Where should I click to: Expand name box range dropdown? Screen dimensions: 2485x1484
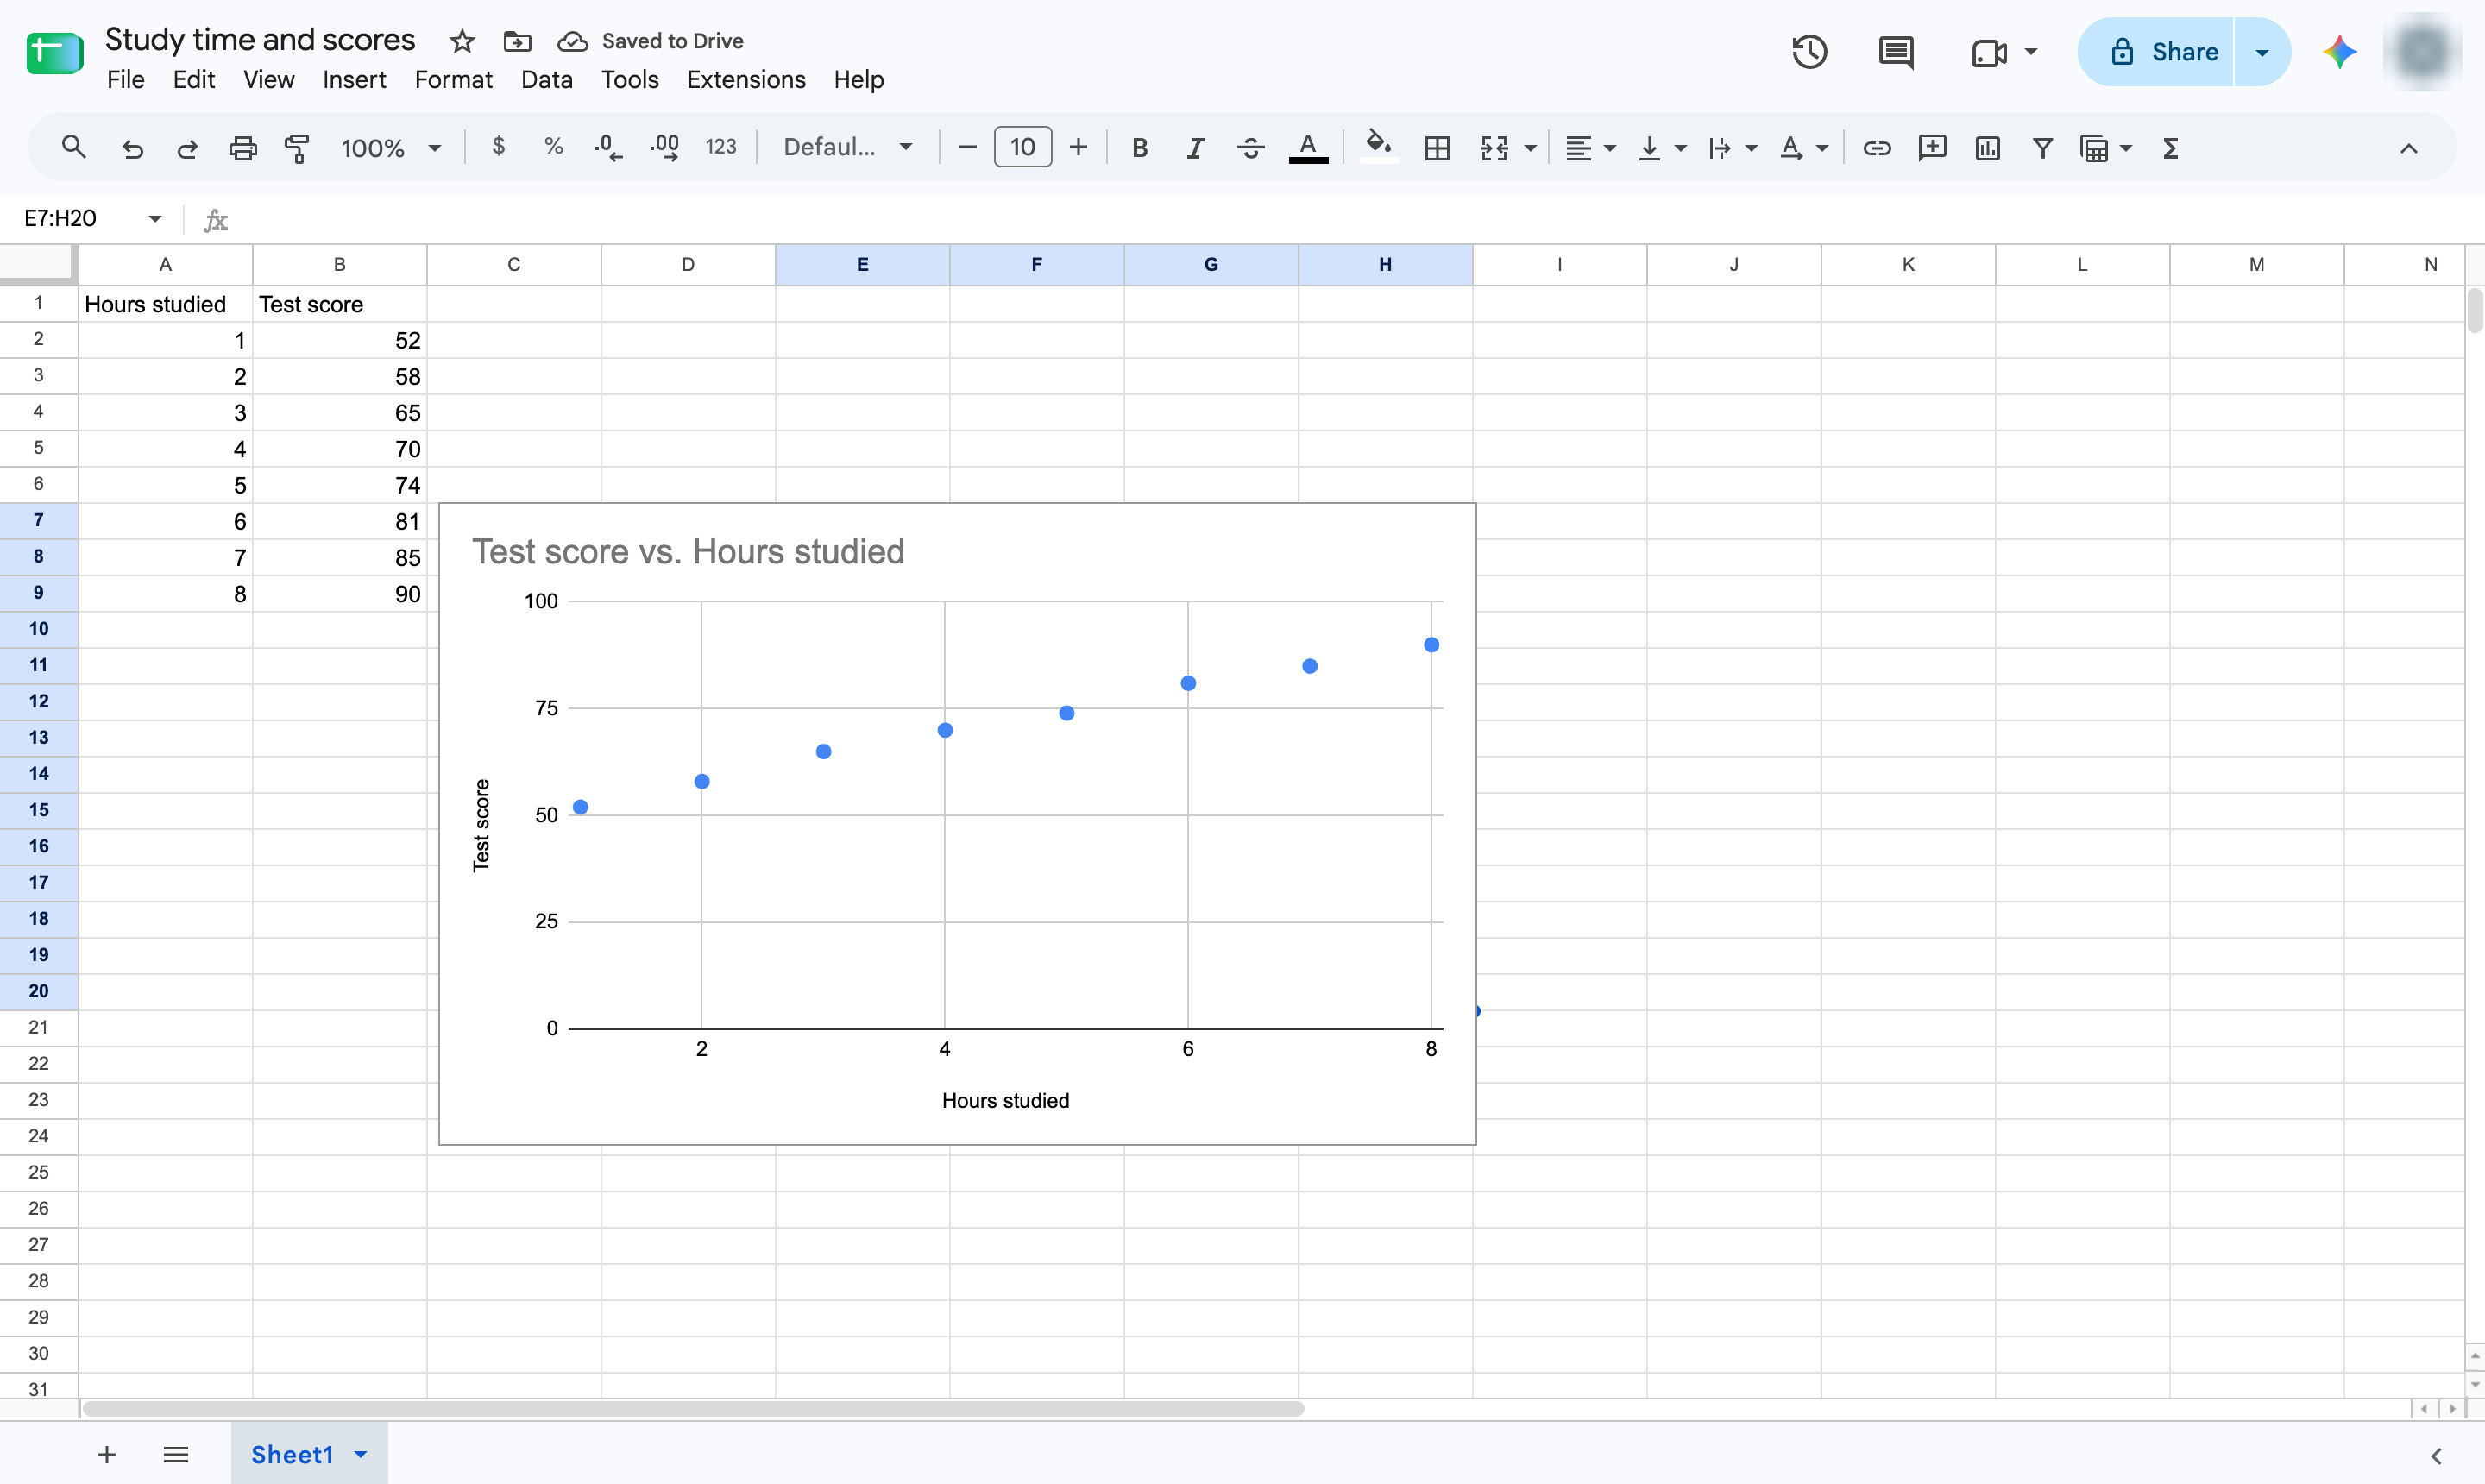(x=155, y=218)
